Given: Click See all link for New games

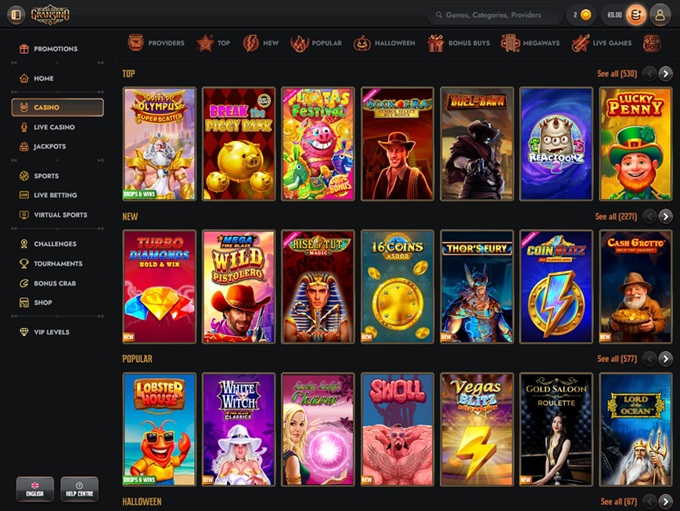Looking at the screenshot, I should coord(616,216).
